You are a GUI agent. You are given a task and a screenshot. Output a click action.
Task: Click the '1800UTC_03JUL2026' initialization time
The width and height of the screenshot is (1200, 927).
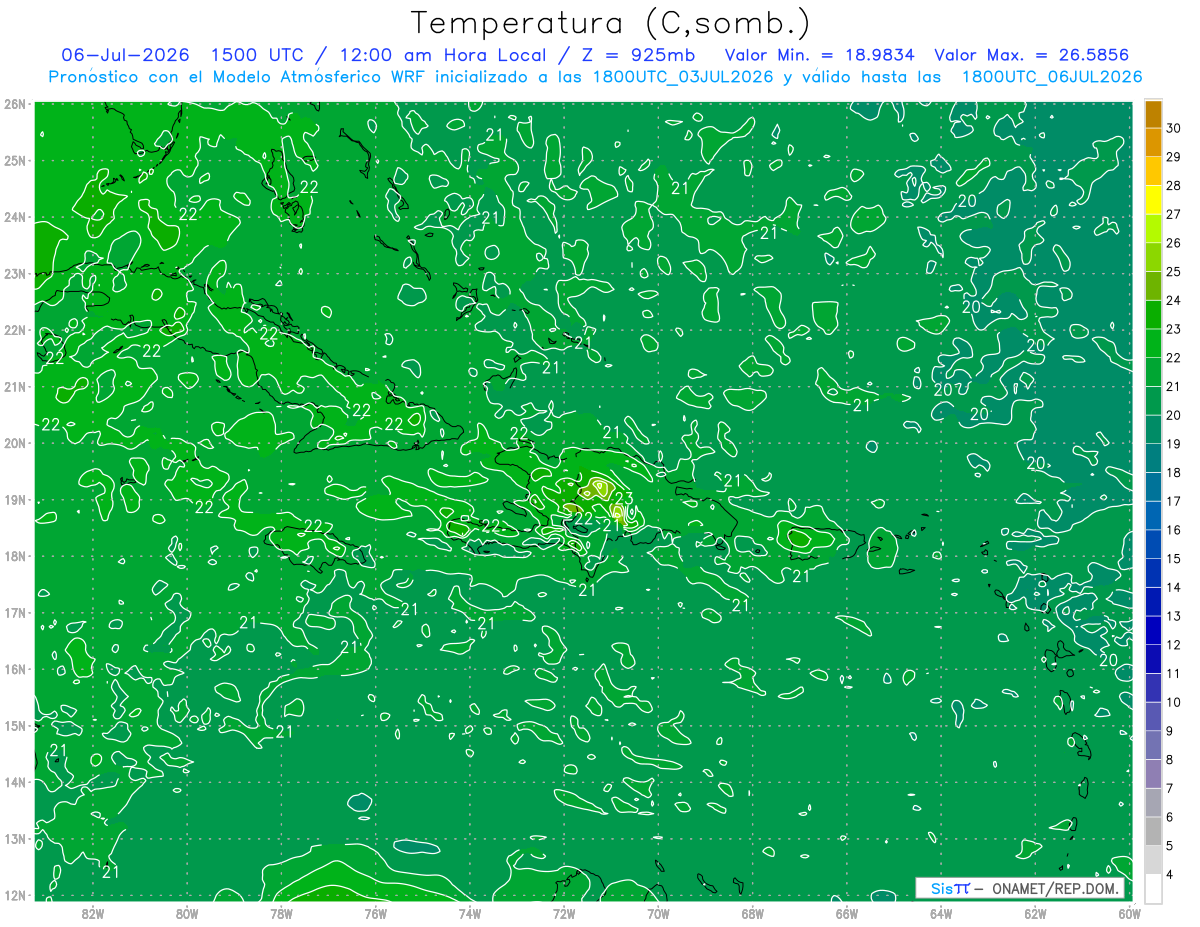(x=682, y=77)
